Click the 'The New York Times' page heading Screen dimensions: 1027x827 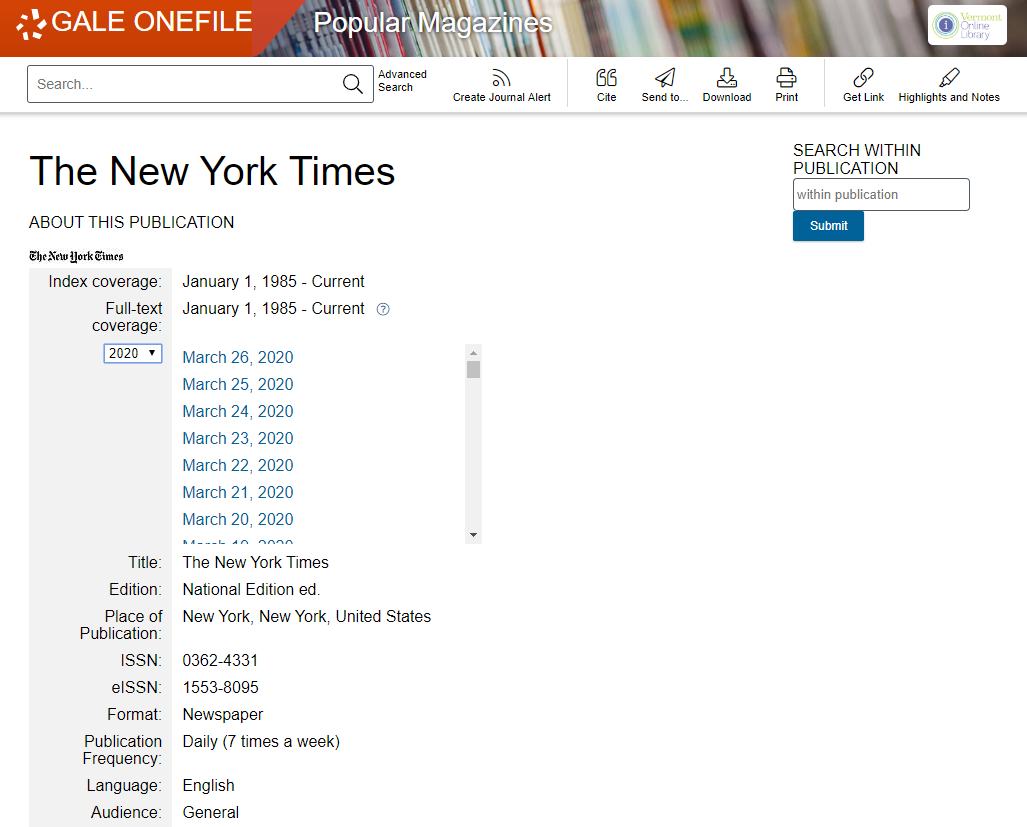click(x=212, y=172)
